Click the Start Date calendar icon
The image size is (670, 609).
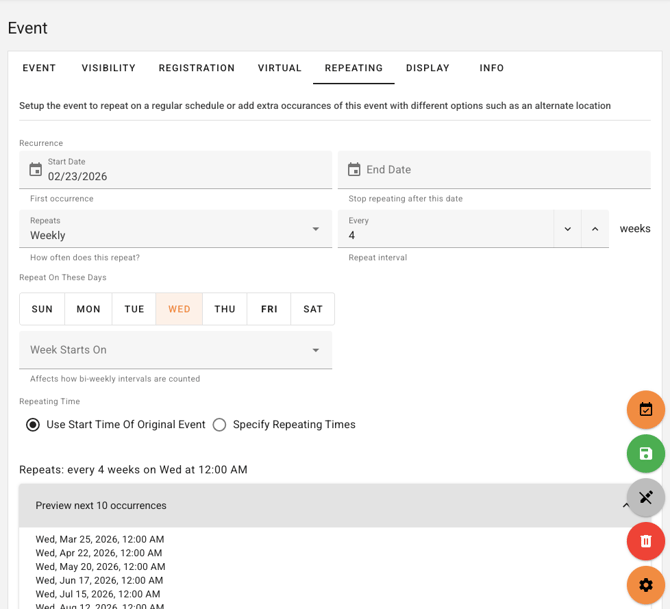[x=36, y=170]
